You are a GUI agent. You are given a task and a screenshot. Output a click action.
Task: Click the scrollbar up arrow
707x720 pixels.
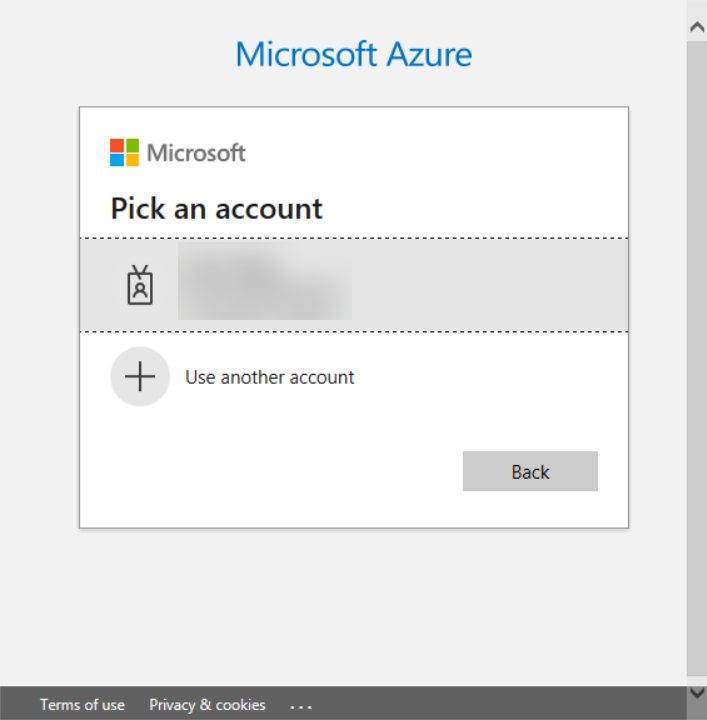[697, 28]
